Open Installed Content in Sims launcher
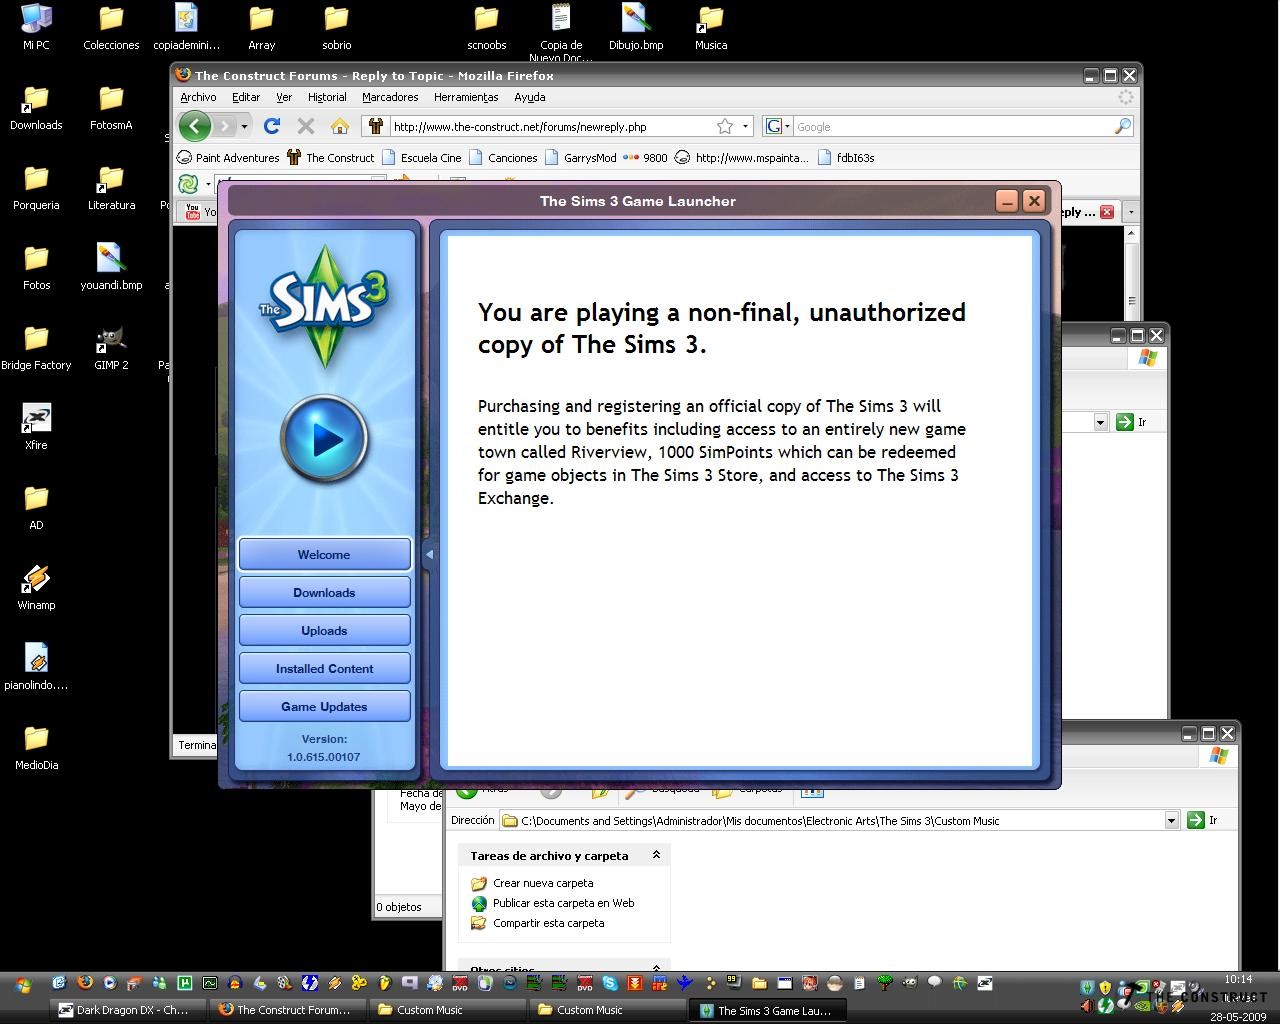The image size is (1280, 1024). point(324,669)
